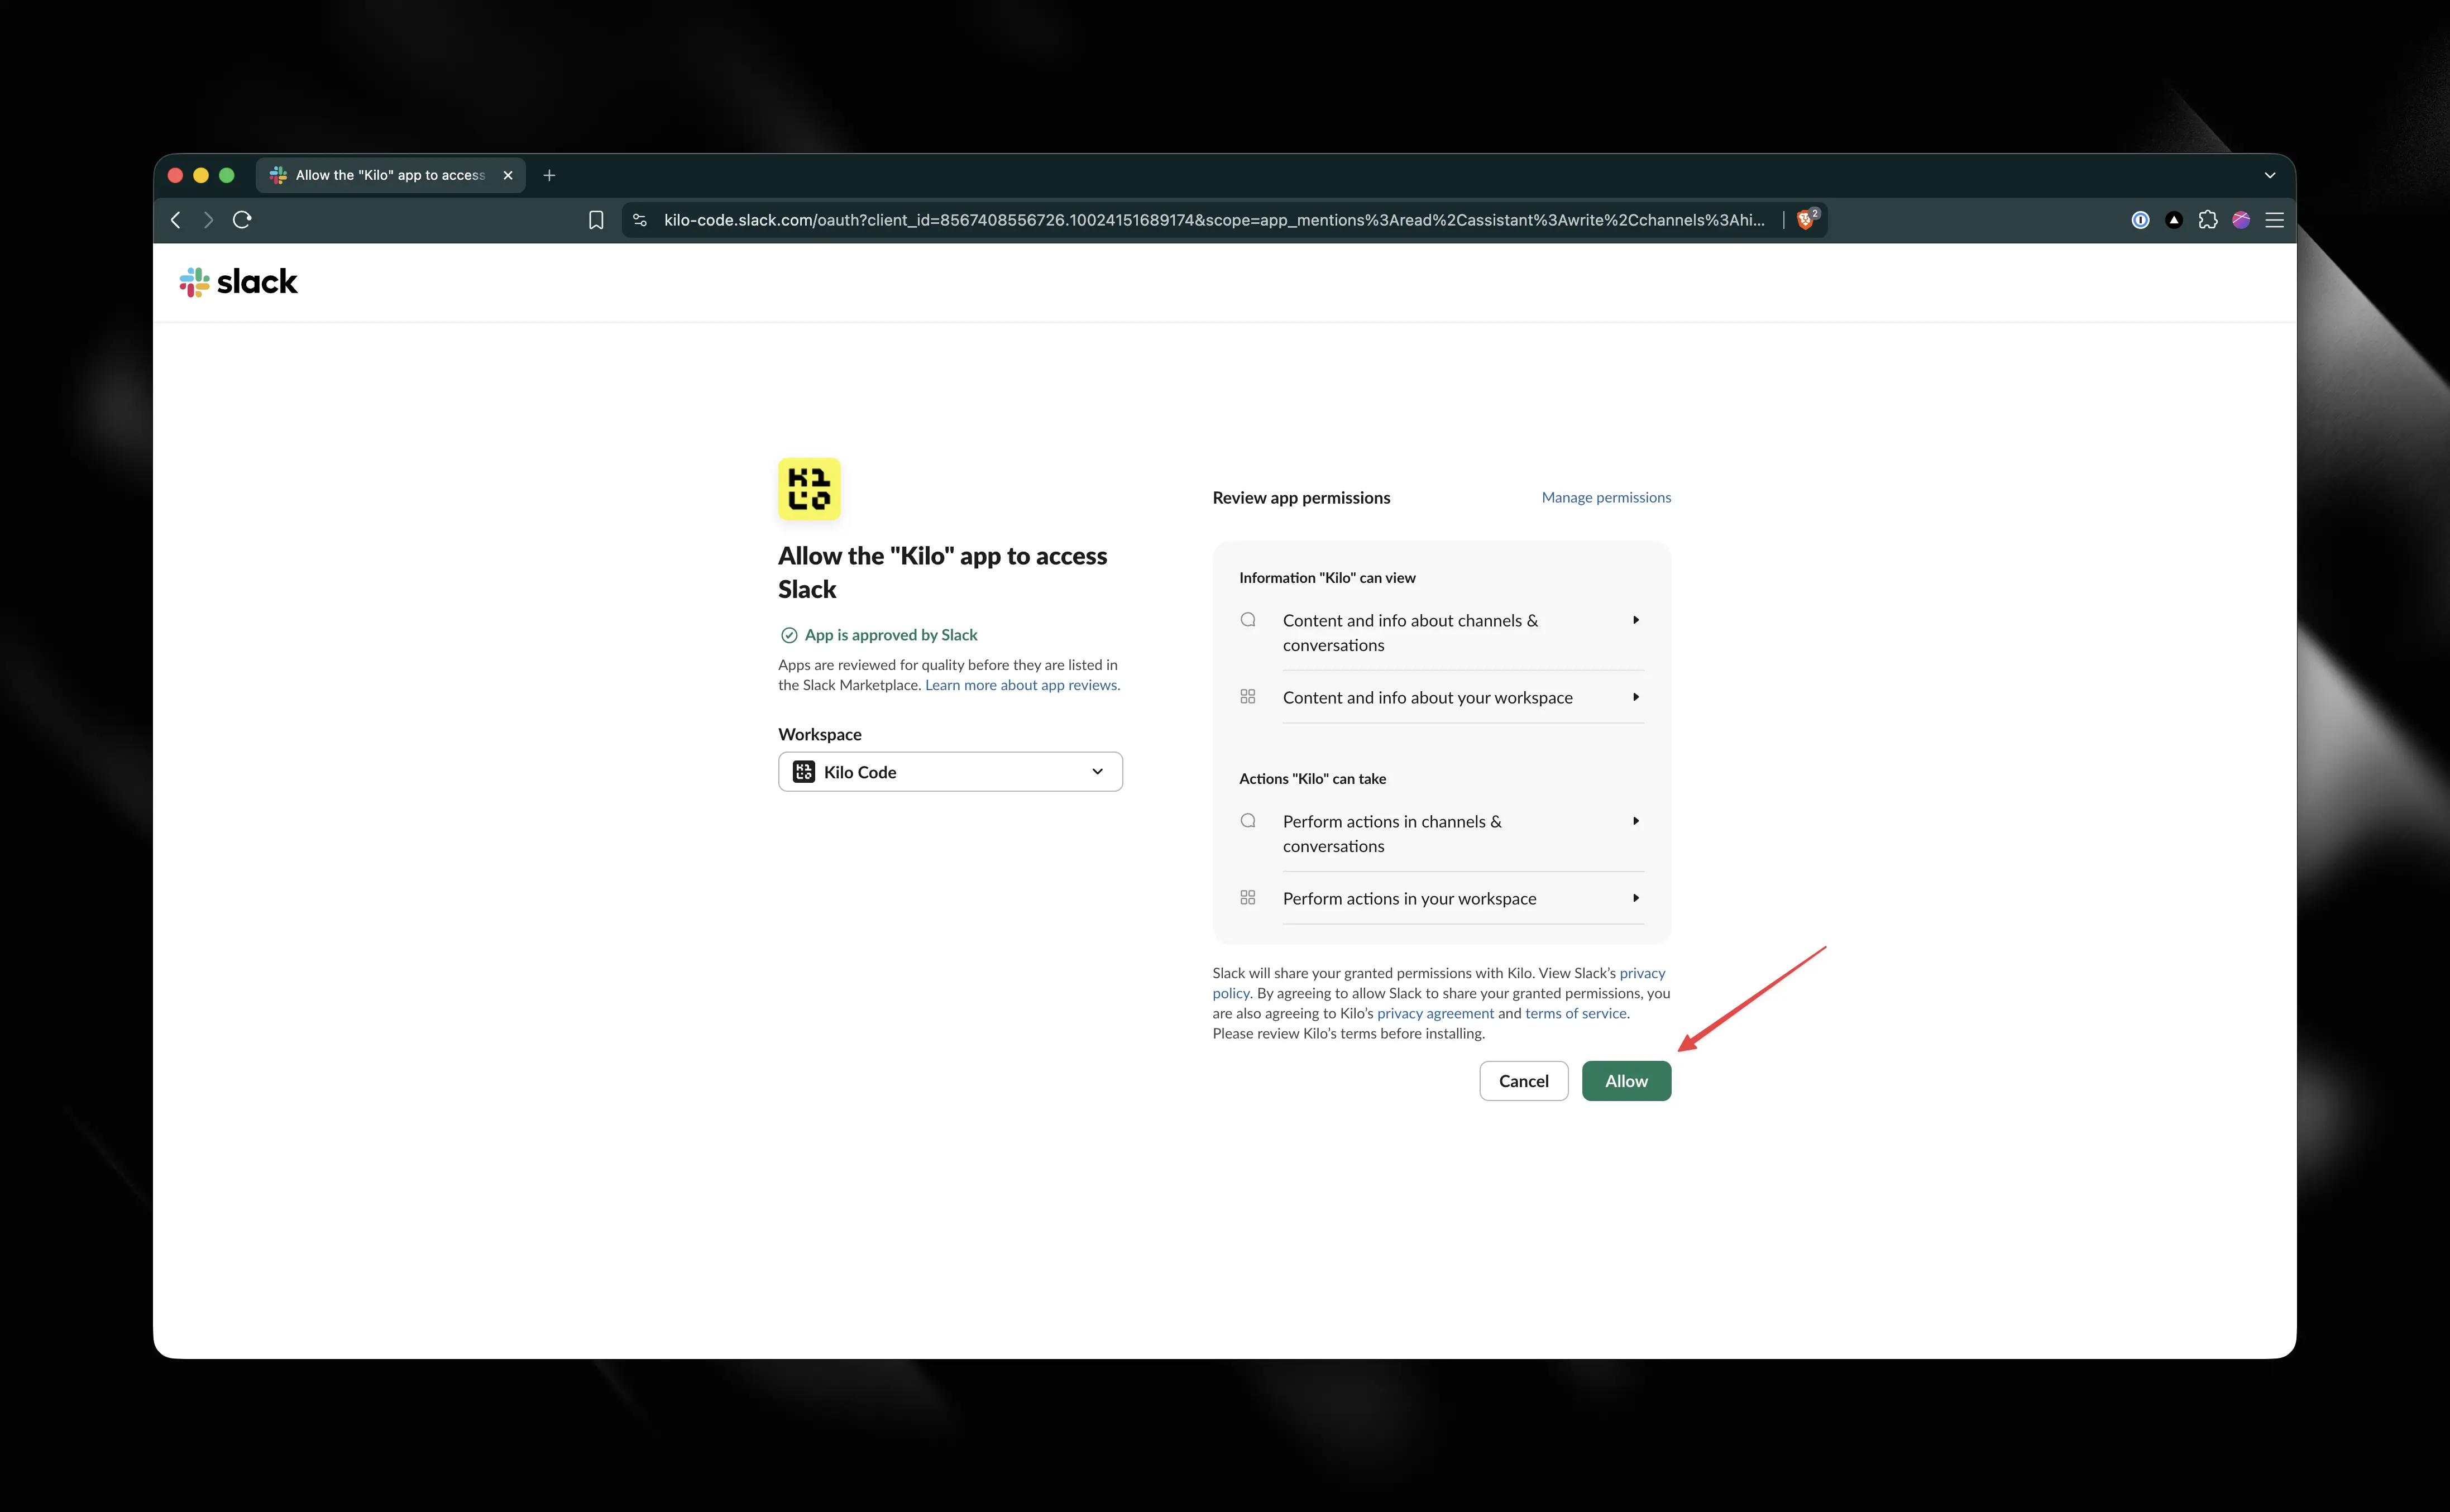This screenshot has width=2450, height=1512.
Task: Click the "Information "Kilo" can view" heading
Action: [x=1327, y=578]
